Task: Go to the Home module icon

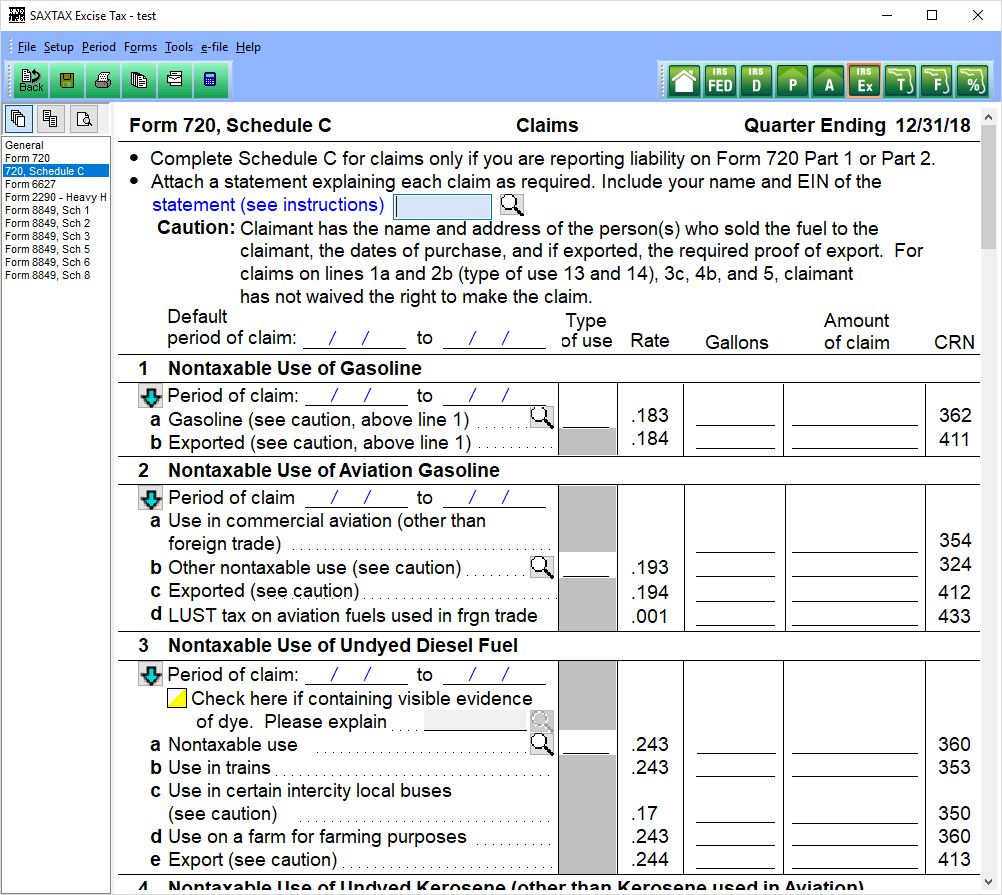Action: 684,81
